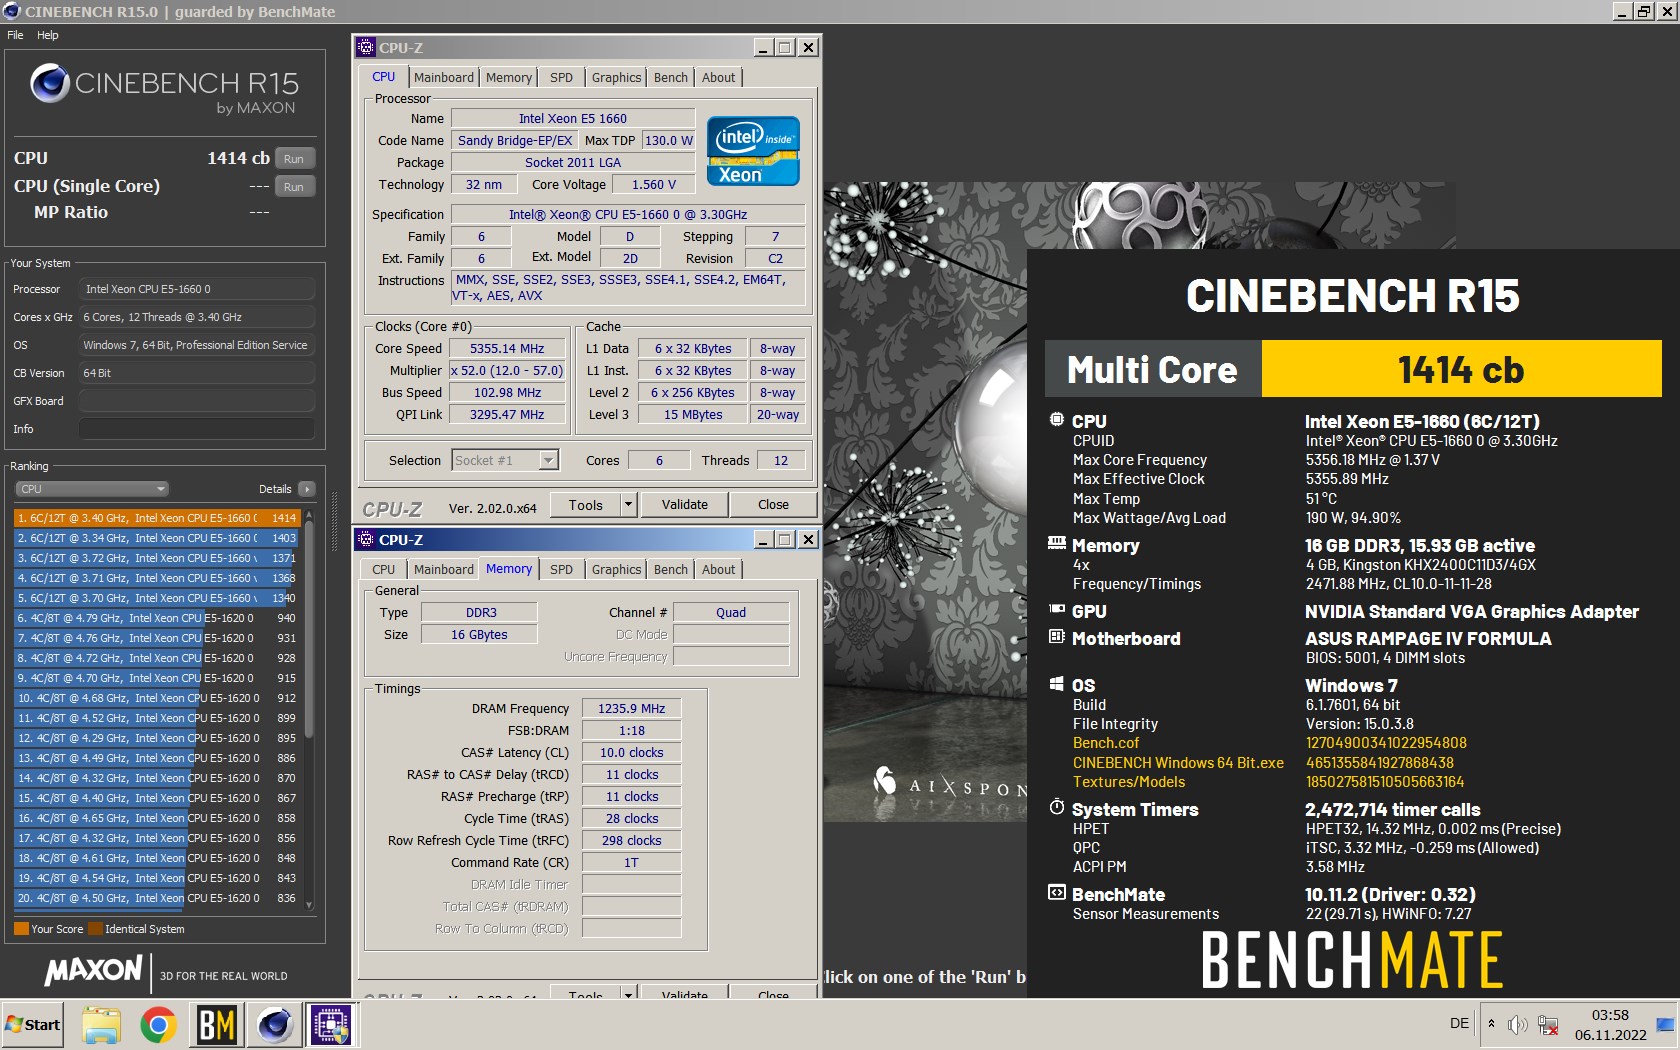Image resolution: width=1680 pixels, height=1050 pixels.
Task: Click the yellow 1414 cb score banner
Action: [x=1461, y=369]
